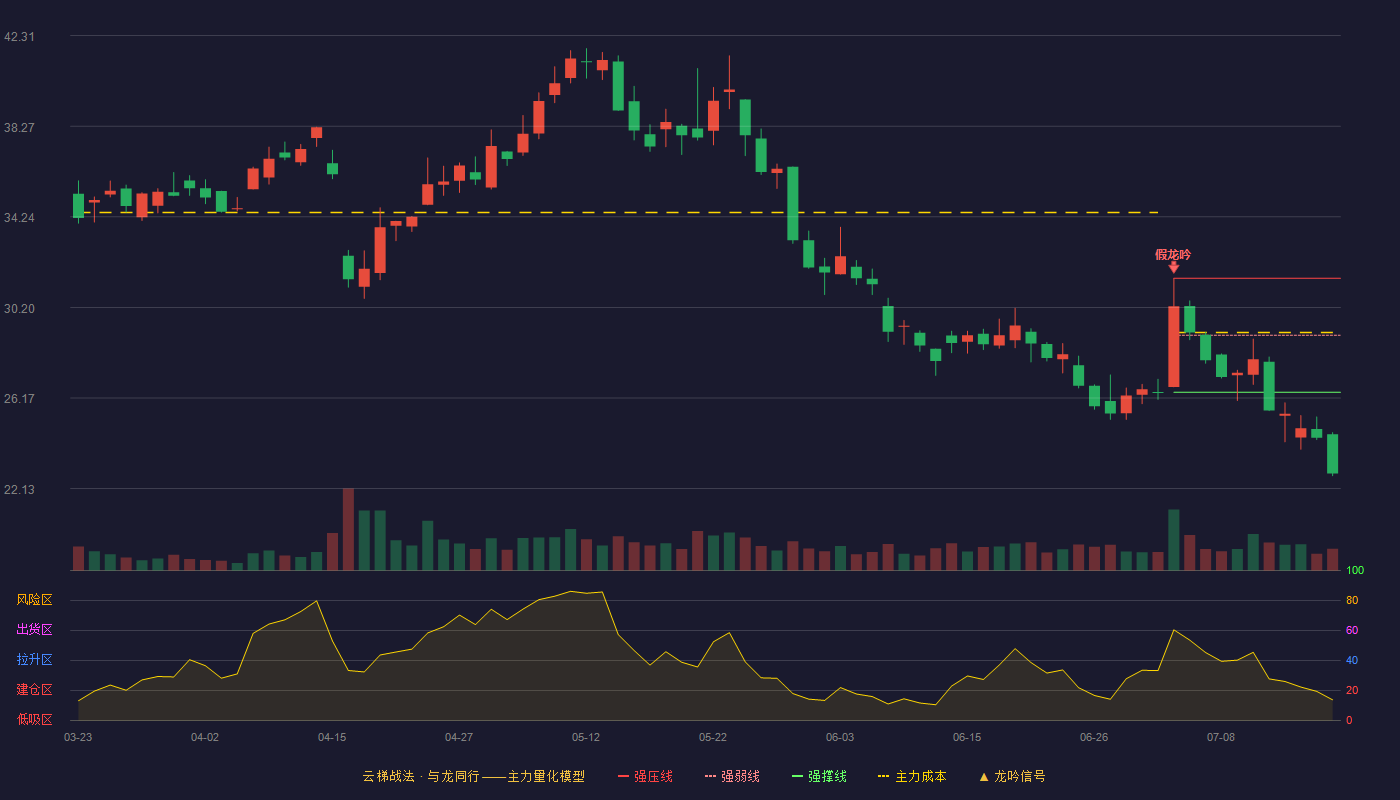Viewport: 1400px width, 800px height.
Task: Click the 假龙吟 signal label
Action: click(1173, 255)
